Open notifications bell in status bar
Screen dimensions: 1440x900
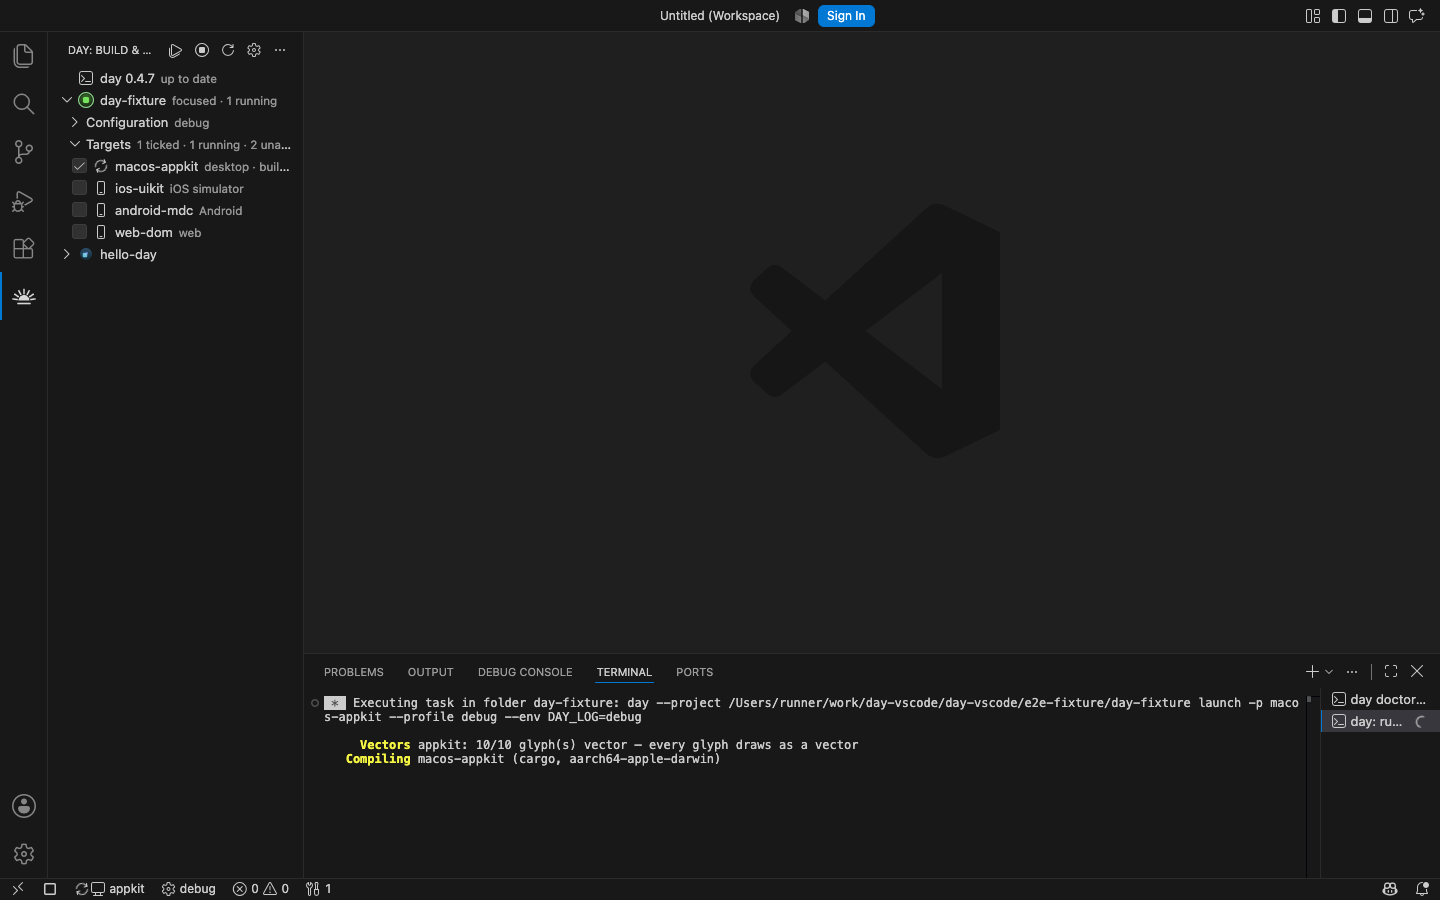pos(1422,889)
